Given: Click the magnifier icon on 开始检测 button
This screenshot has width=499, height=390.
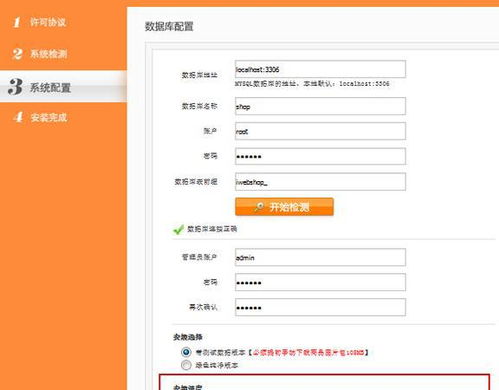Looking at the screenshot, I should [259, 207].
